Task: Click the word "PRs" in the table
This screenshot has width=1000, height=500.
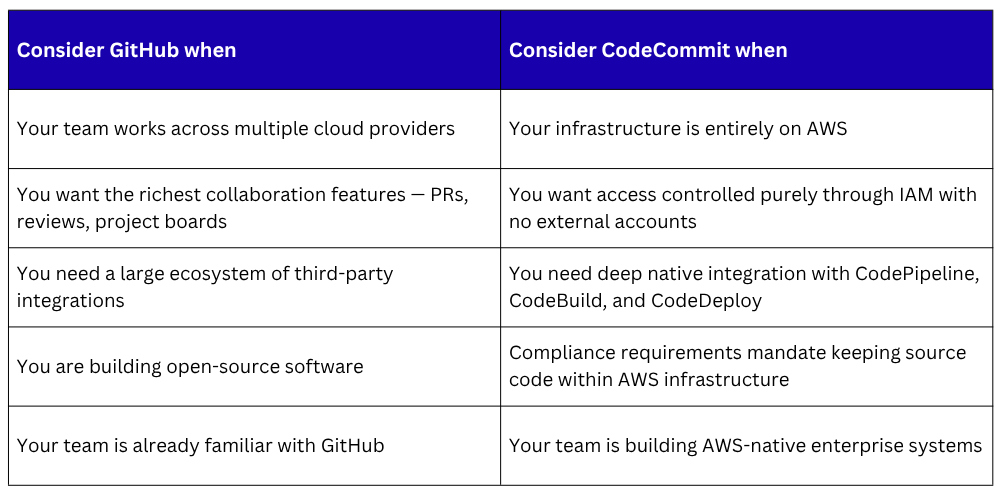Action: tap(449, 195)
